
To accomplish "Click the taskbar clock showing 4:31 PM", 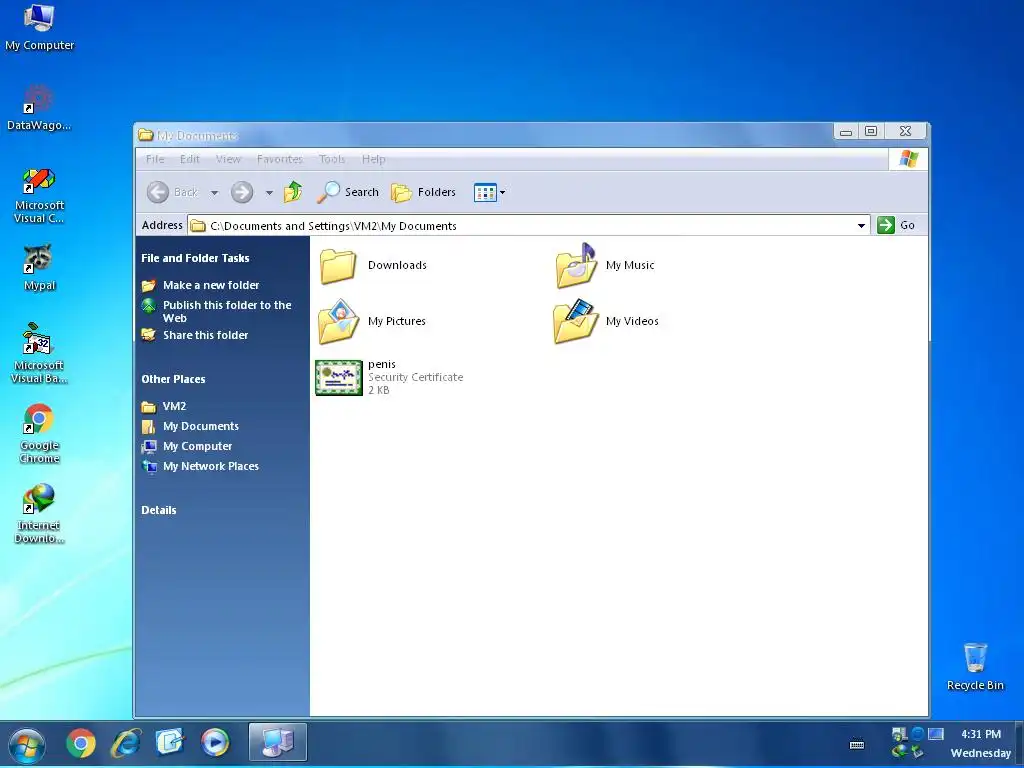I will 980,734.
